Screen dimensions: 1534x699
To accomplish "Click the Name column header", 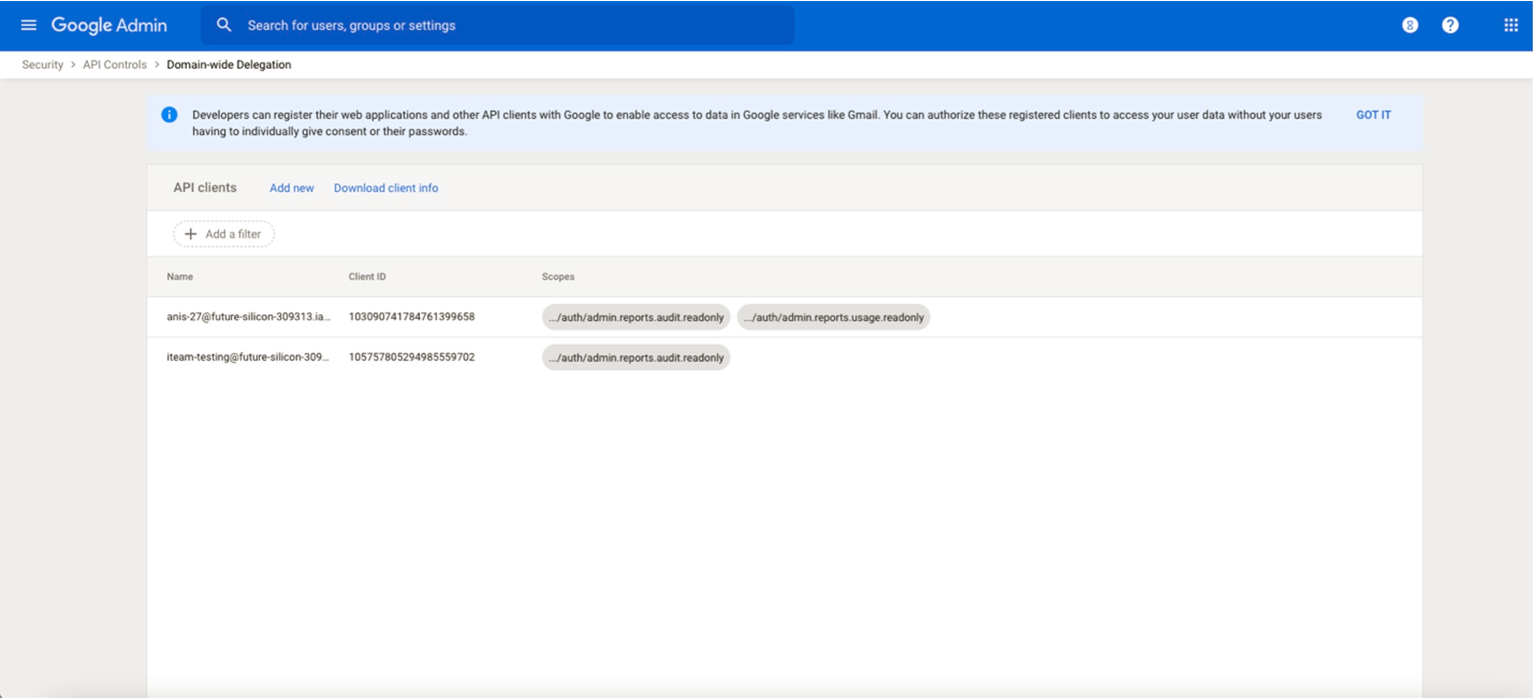I will point(180,277).
